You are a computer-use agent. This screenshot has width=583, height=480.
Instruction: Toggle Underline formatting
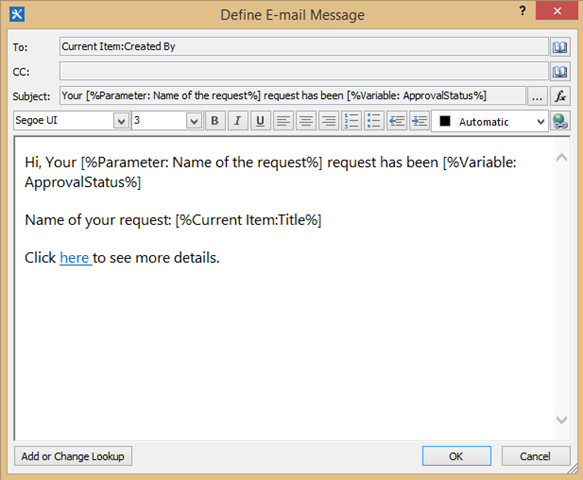pyautogui.click(x=260, y=121)
